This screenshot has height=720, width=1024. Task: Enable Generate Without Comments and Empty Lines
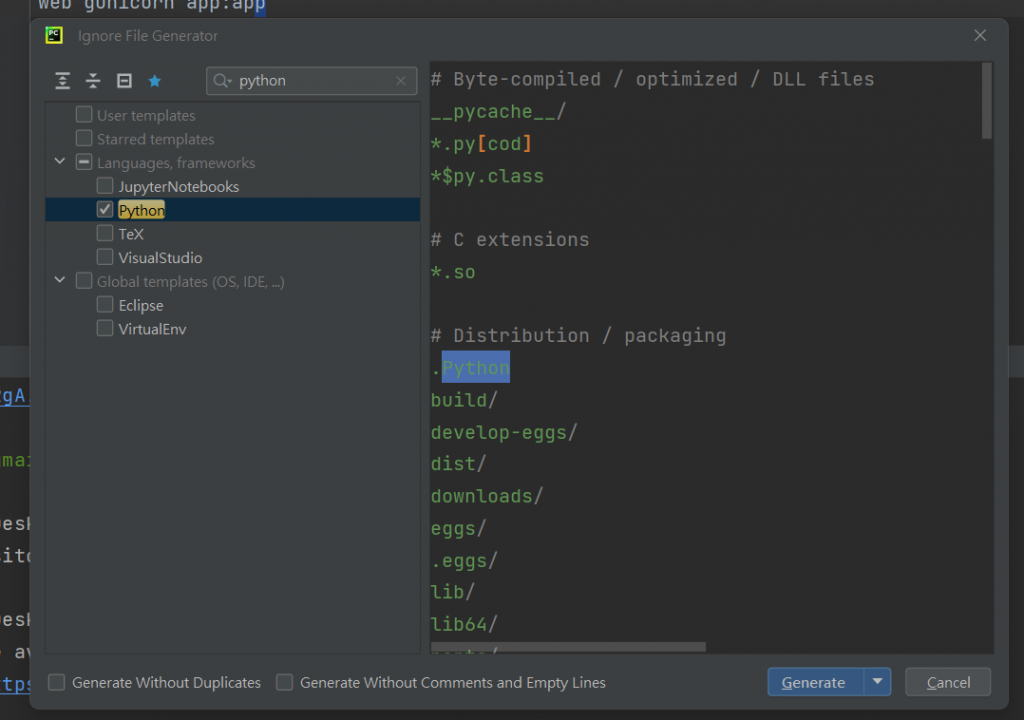[x=284, y=683]
